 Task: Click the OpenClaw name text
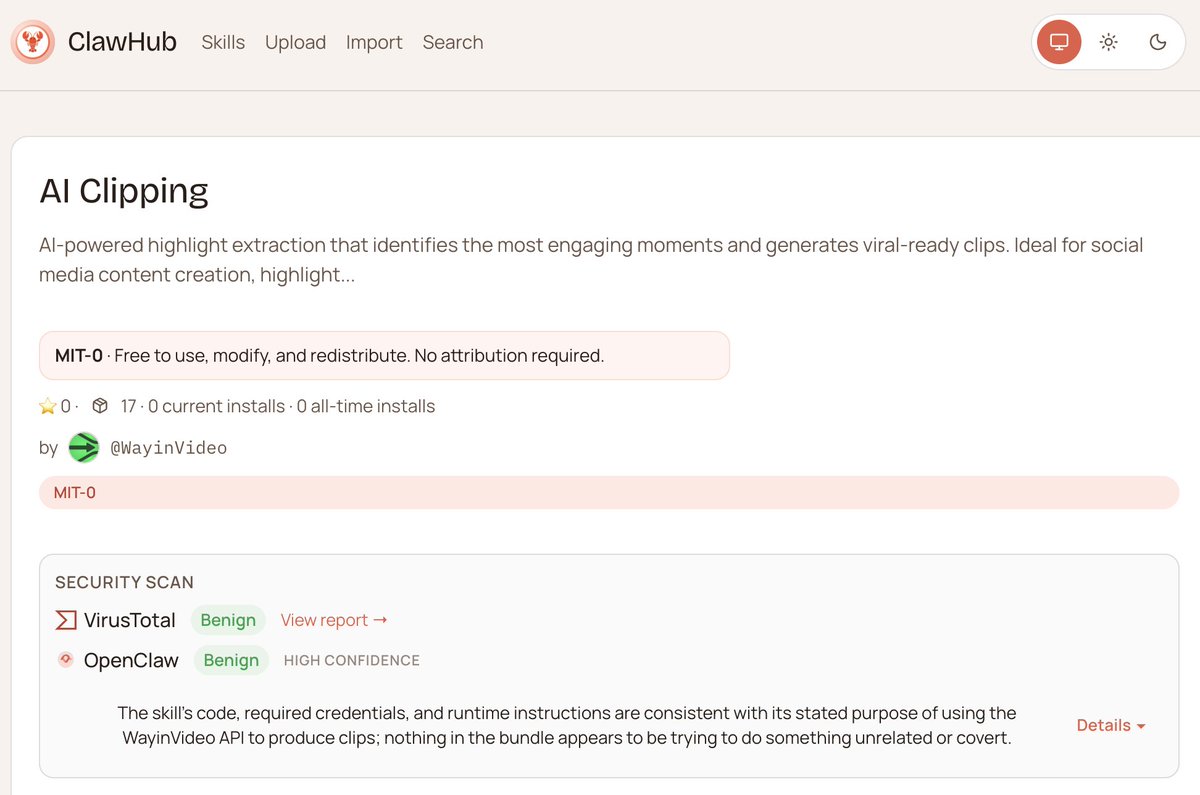click(x=131, y=660)
